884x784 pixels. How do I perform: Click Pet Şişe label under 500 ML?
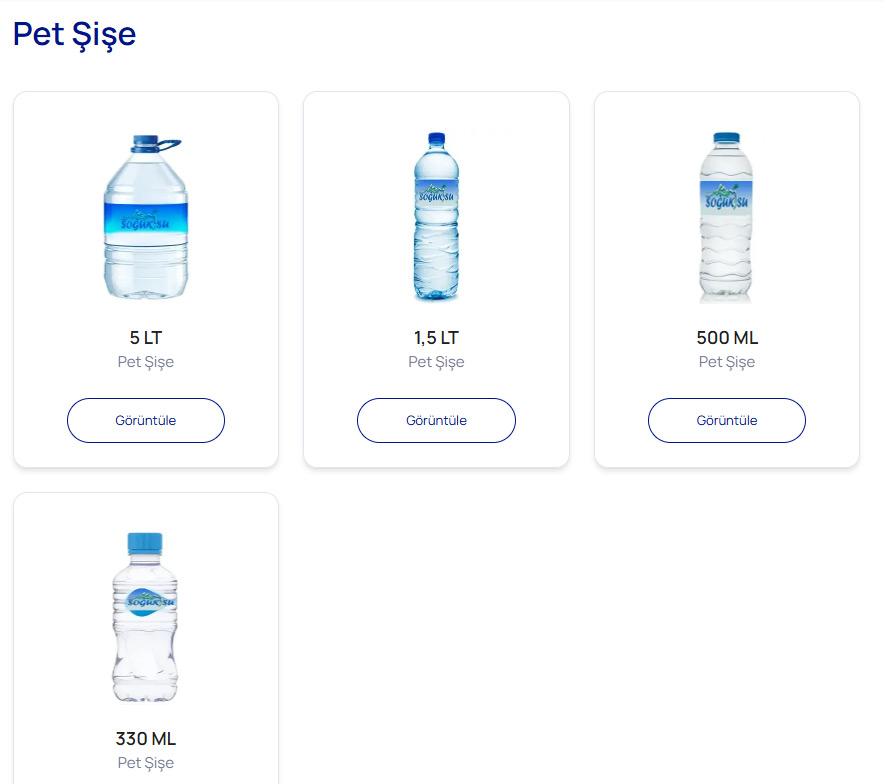point(727,362)
